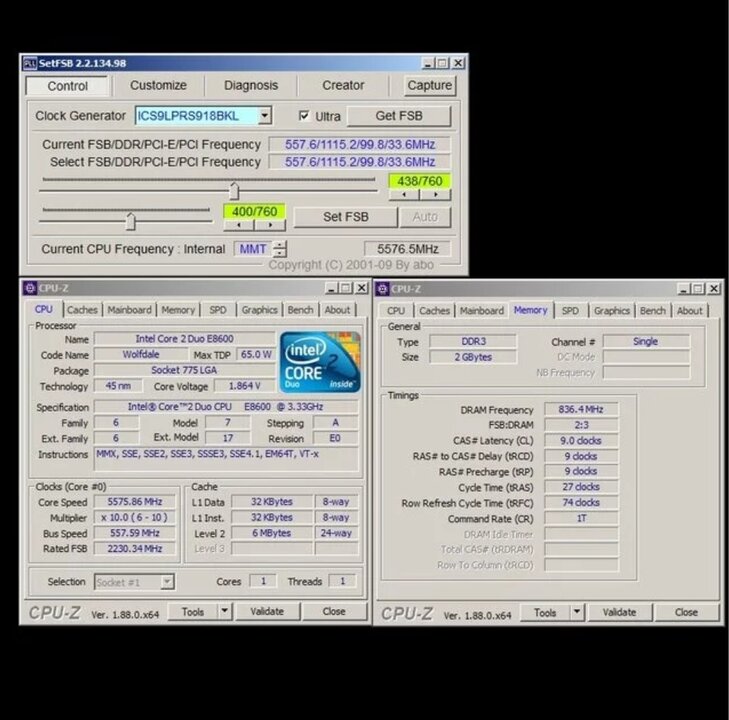Open the Creator tab in SetFSB

coord(343,86)
